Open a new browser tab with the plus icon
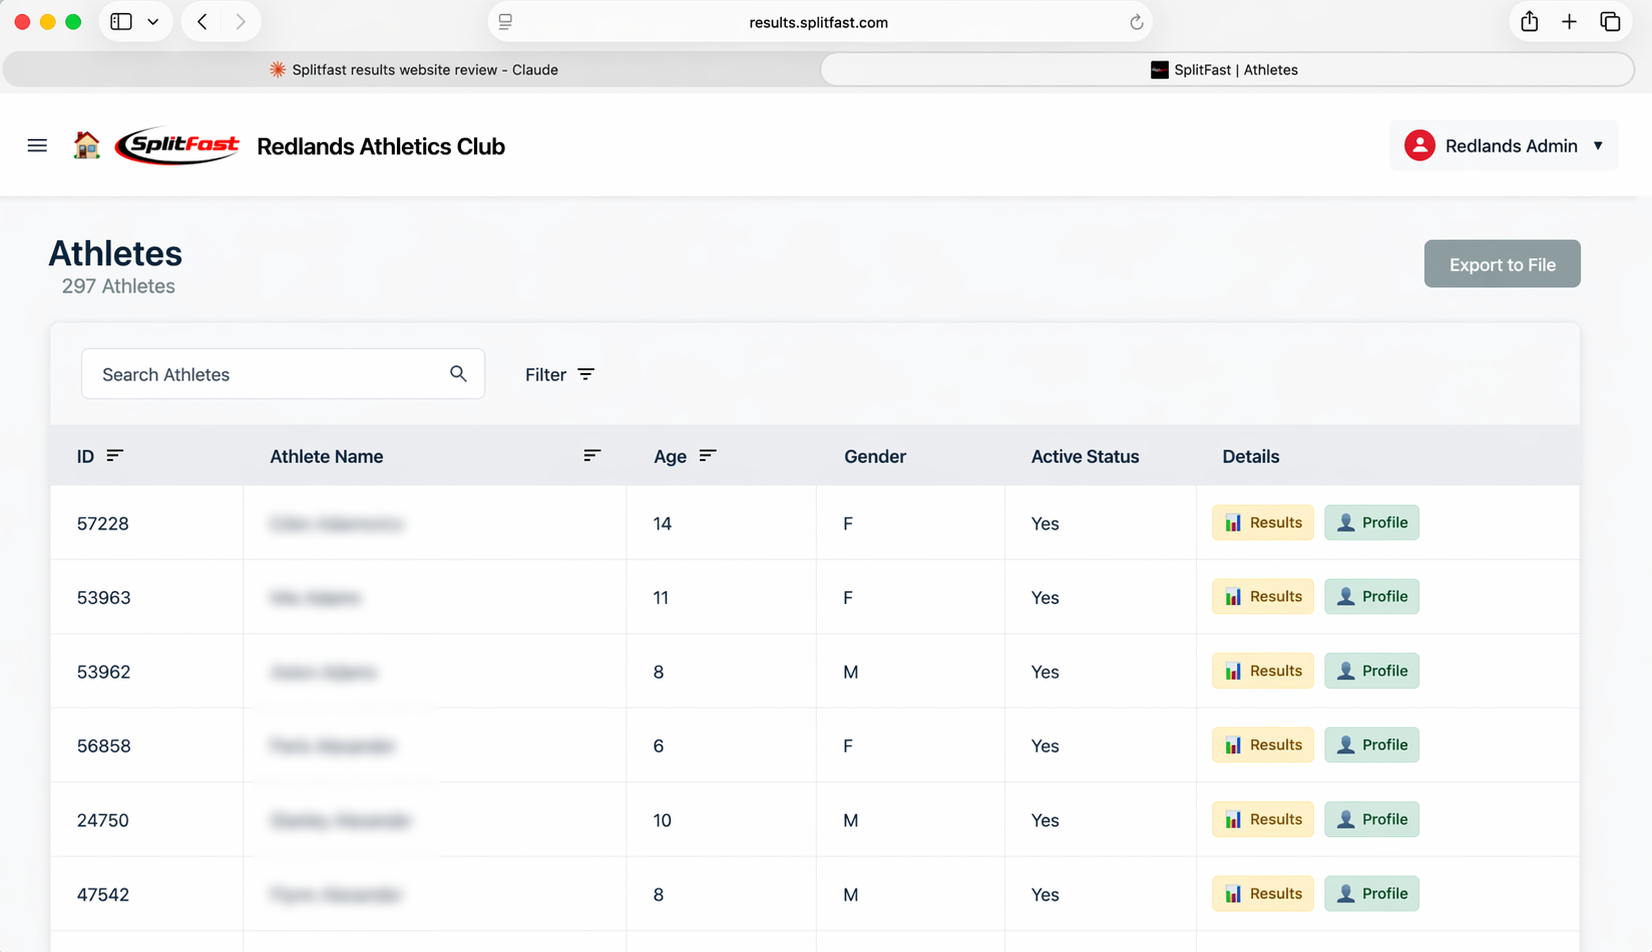Viewport: 1652px width, 952px height. (x=1569, y=21)
